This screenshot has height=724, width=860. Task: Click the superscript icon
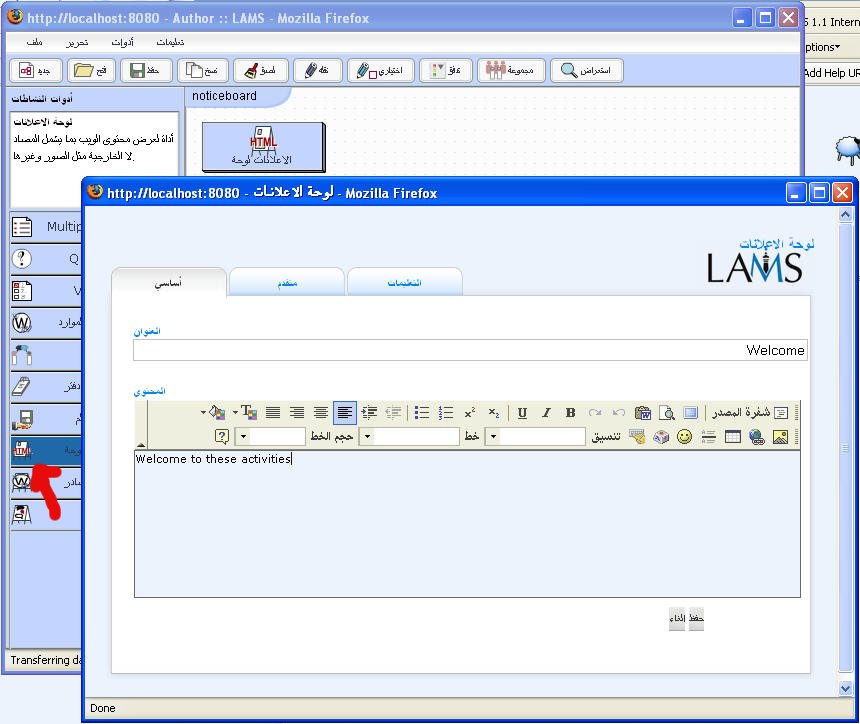(469, 413)
